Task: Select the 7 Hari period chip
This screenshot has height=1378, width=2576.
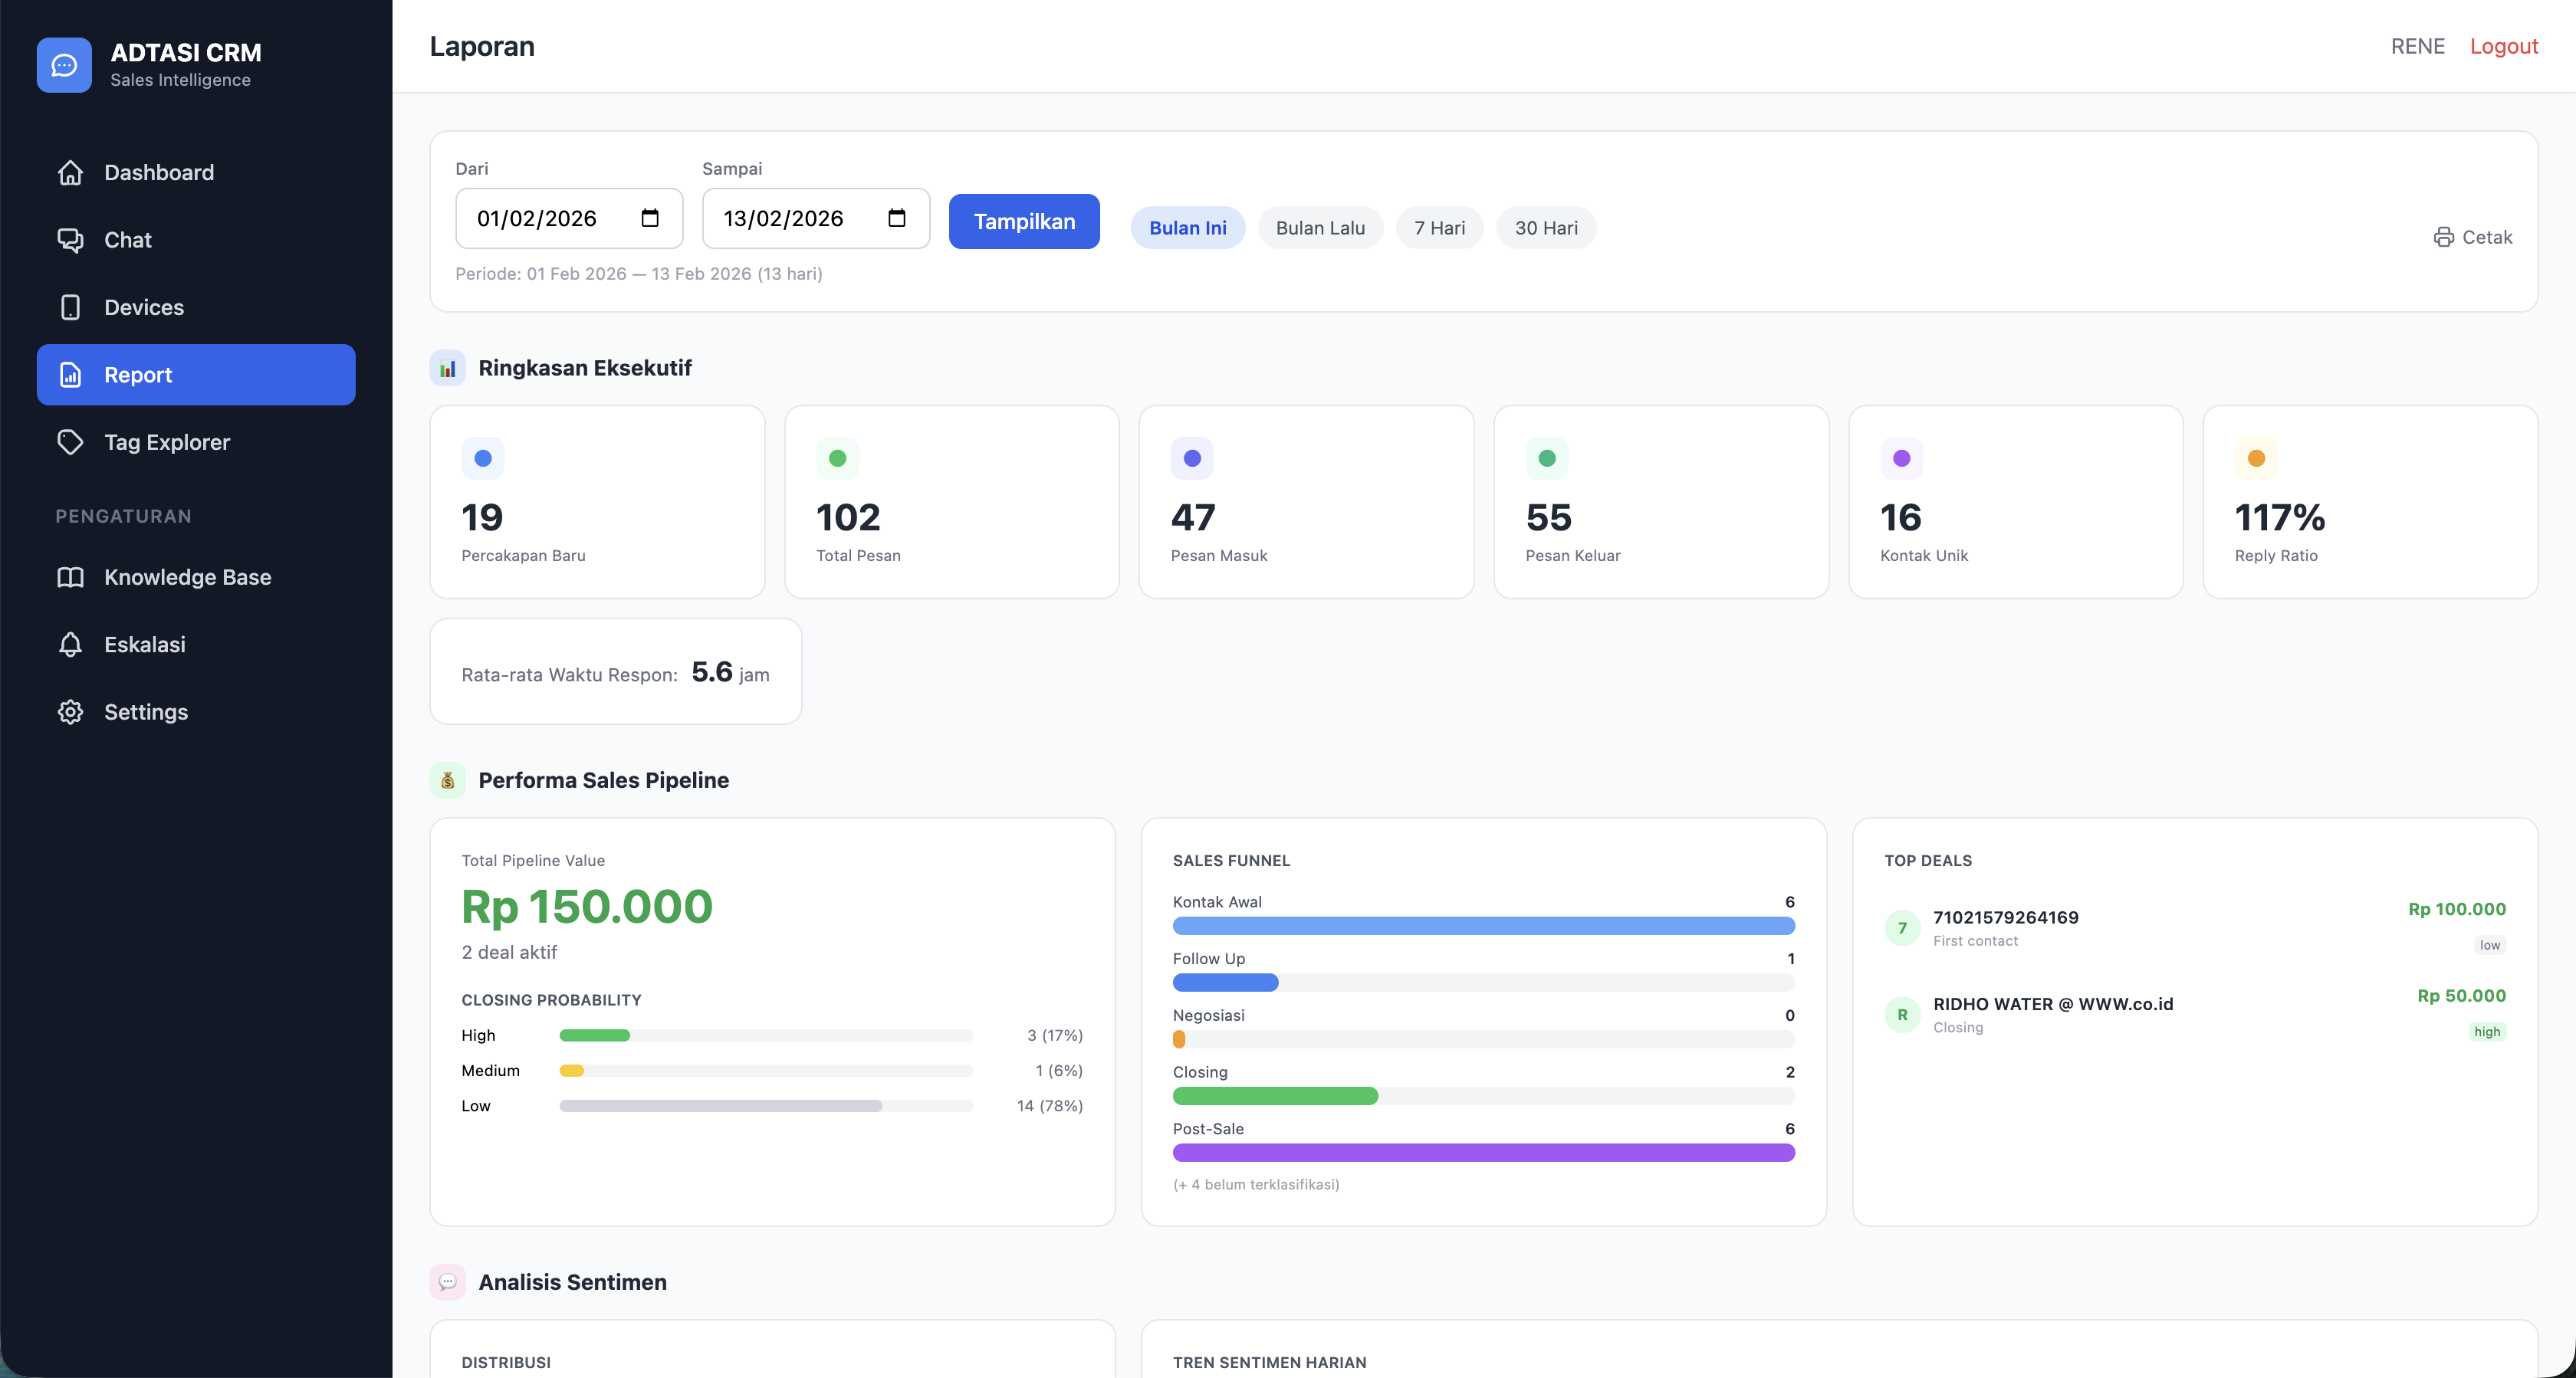Action: 1438,228
